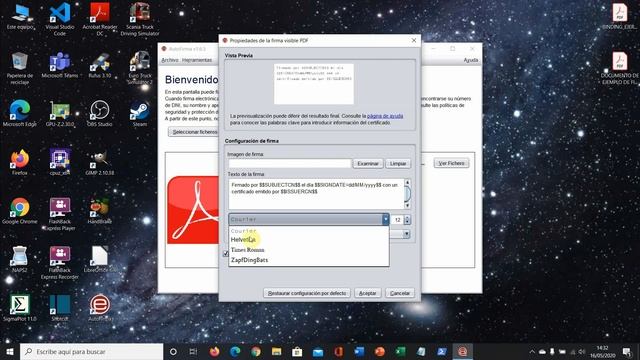The image size is (640, 360).
Task: Open Microsoft Store from taskbar
Action: click(297, 351)
